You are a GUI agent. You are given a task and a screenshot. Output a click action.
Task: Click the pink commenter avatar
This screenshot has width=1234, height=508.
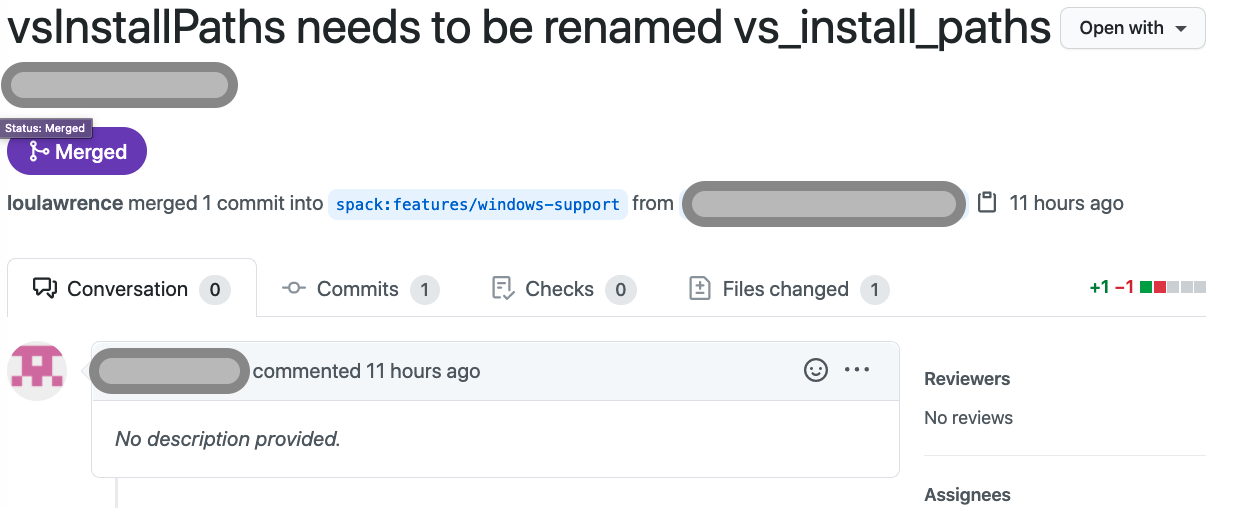pyautogui.click(x=37, y=371)
